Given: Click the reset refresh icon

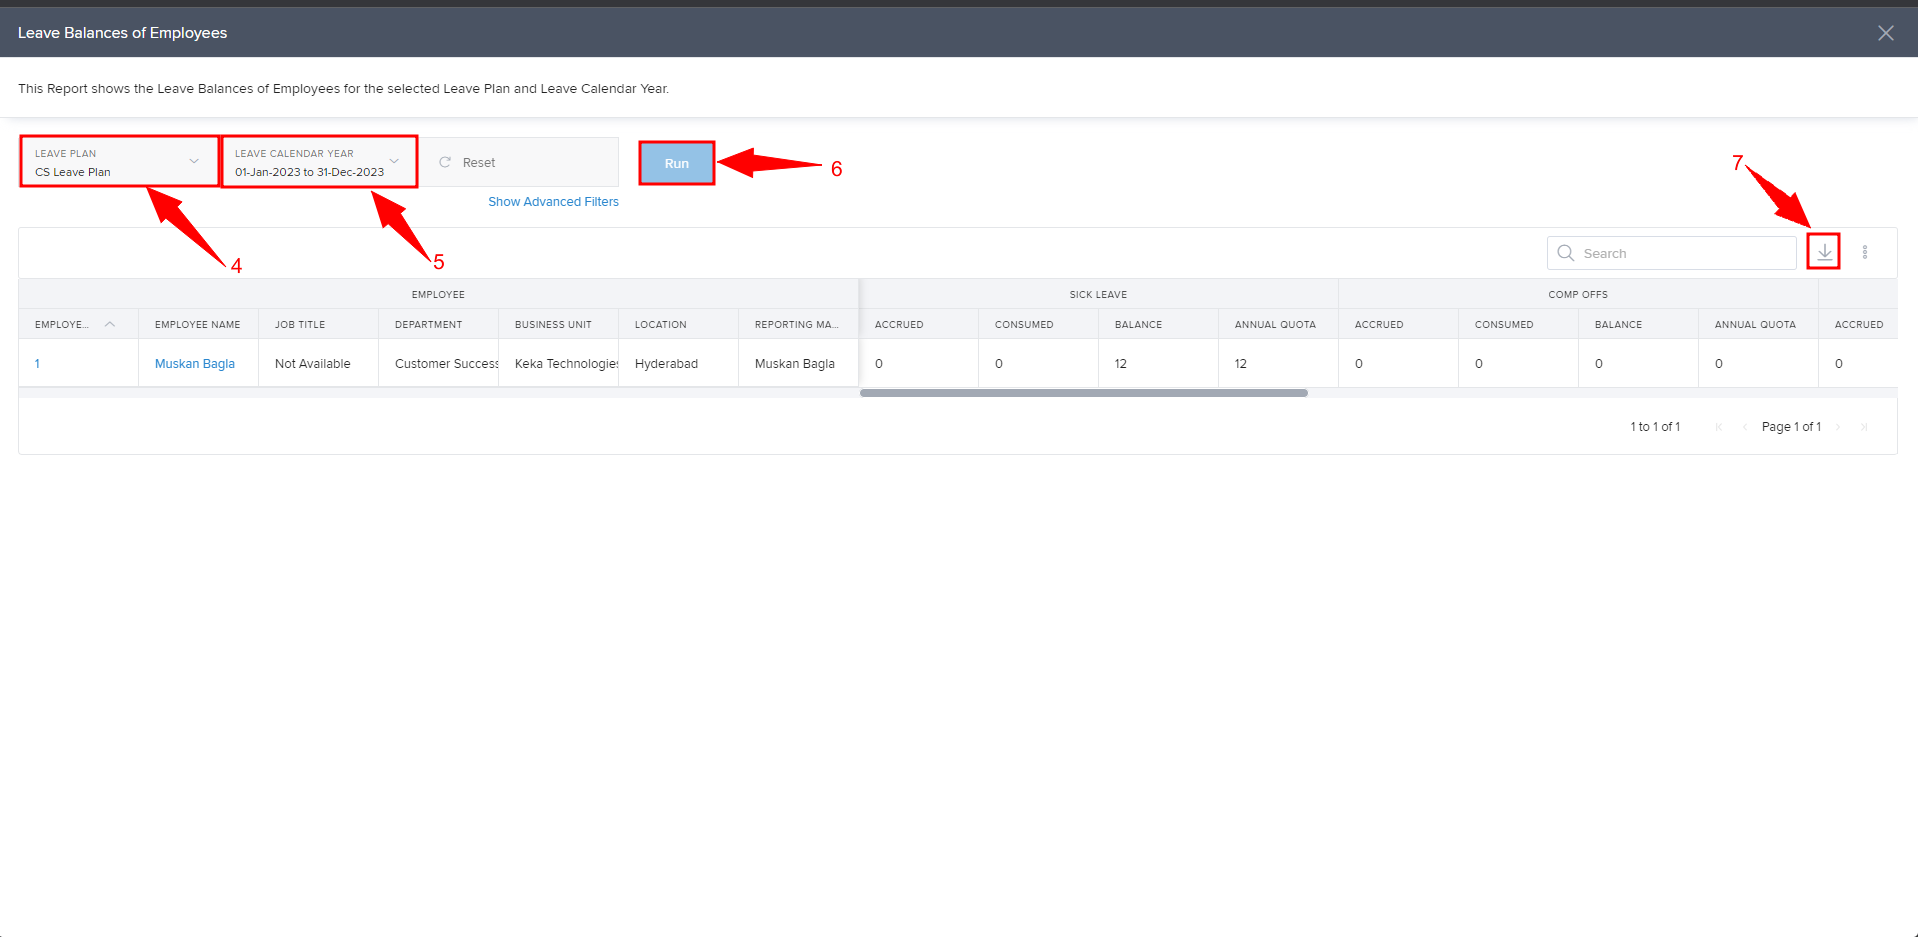Looking at the screenshot, I should (444, 162).
